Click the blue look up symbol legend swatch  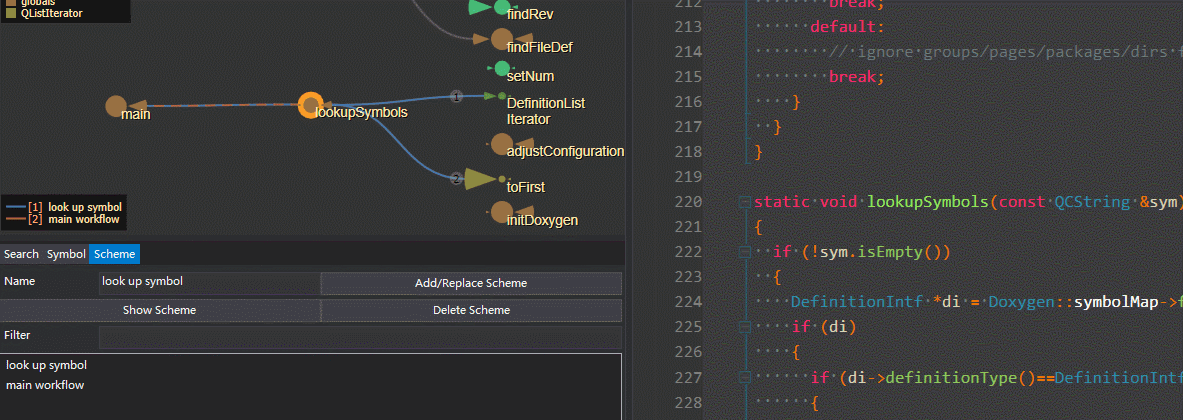click(x=15, y=207)
